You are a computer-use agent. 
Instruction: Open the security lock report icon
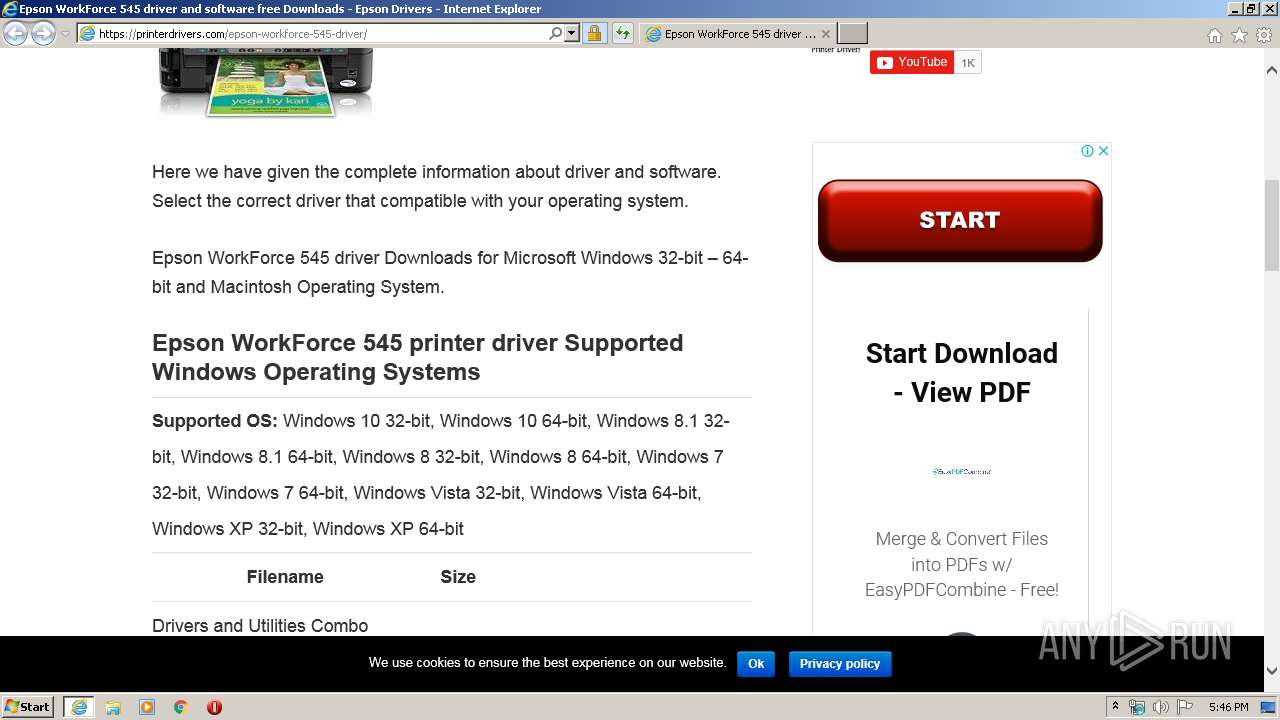pos(594,33)
